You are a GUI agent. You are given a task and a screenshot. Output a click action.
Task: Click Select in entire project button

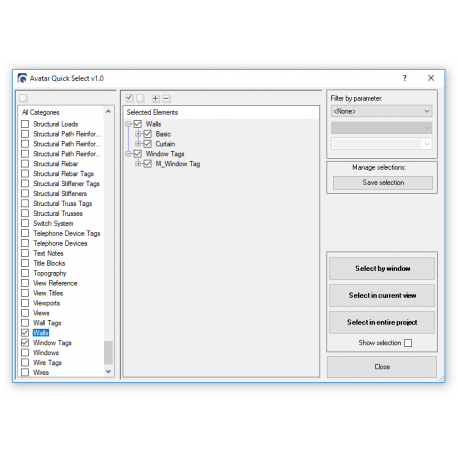pyautogui.click(x=382, y=322)
